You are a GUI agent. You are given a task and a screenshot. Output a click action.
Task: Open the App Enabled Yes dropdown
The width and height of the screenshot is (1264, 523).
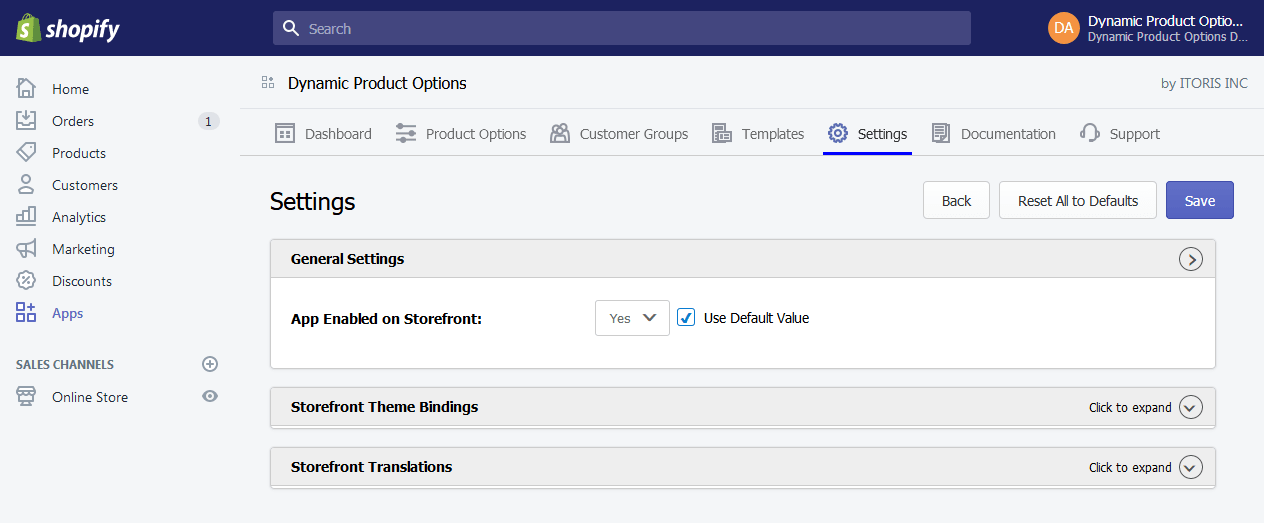tap(632, 318)
